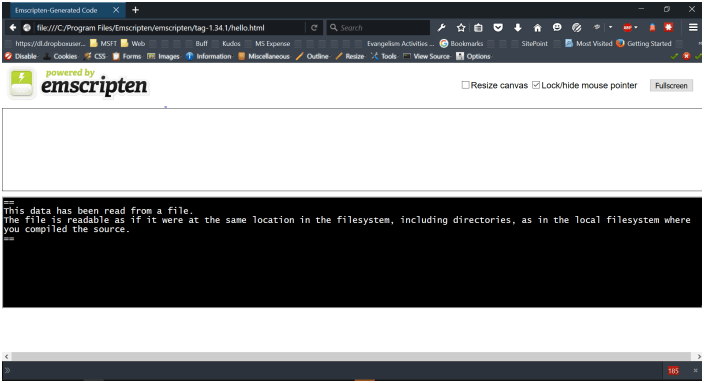The height and width of the screenshot is (383, 704).
Task: Bookmark this page with the star icon
Action: pyautogui.click(x=461, y=28)
